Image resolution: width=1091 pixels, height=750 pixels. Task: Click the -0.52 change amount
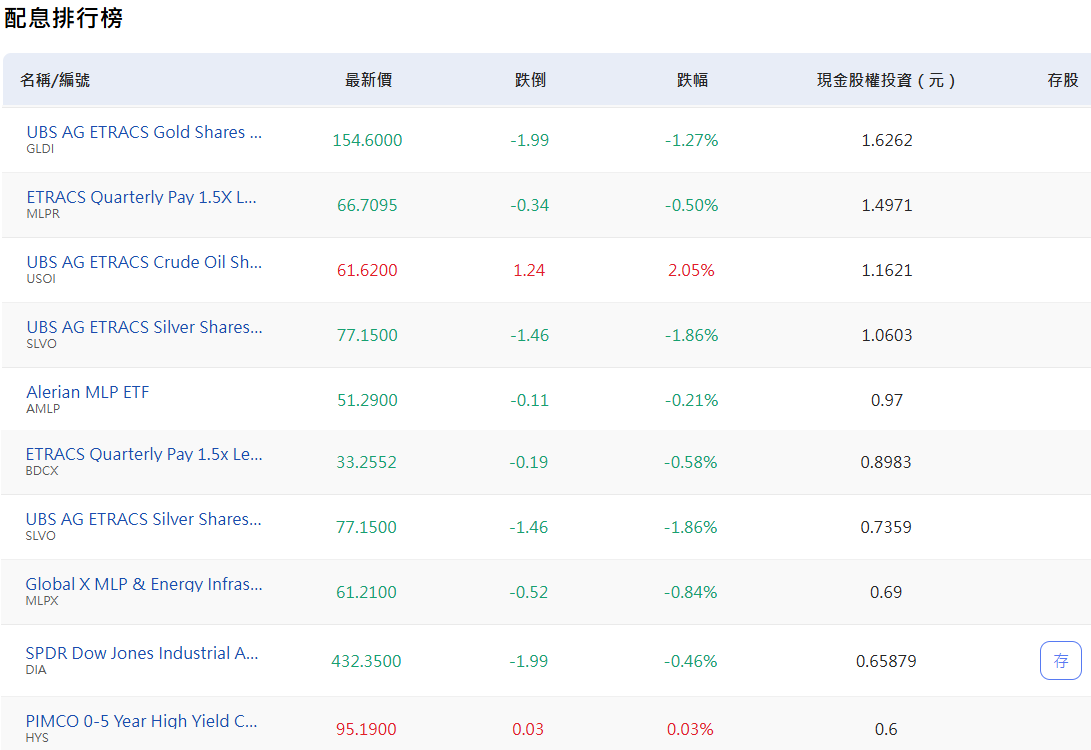click(x=529, y=593)
